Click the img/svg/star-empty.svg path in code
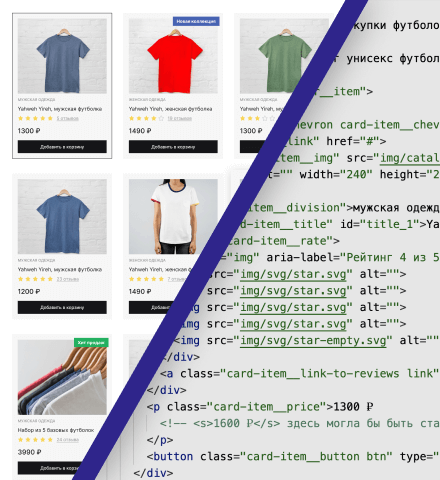Screen dimensions: 440x480 click(x=313, y=341)
